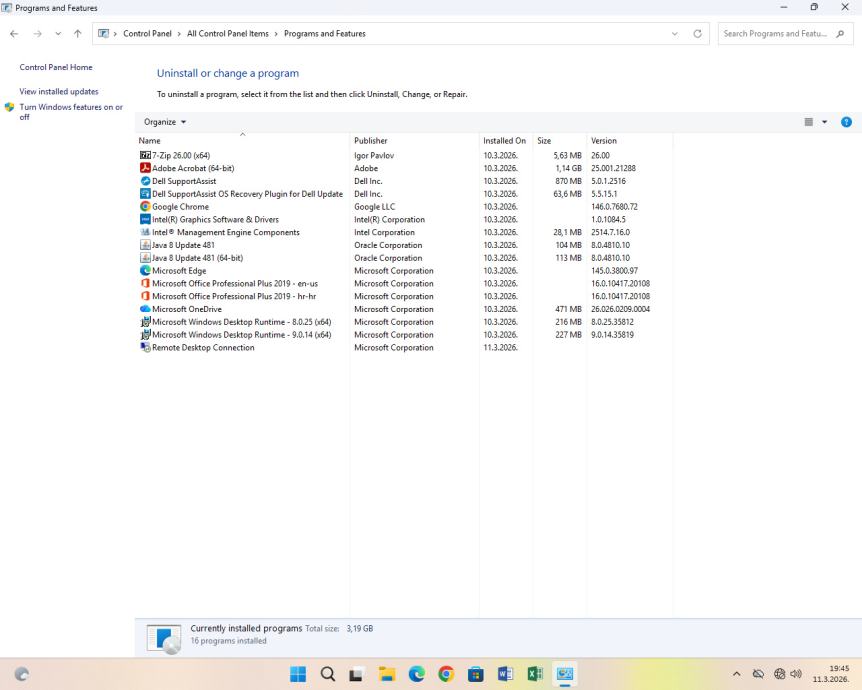Launch Microsoft Edge from the taskbar
The width and height of the screenshot is (862, 690).
[417, 674]
